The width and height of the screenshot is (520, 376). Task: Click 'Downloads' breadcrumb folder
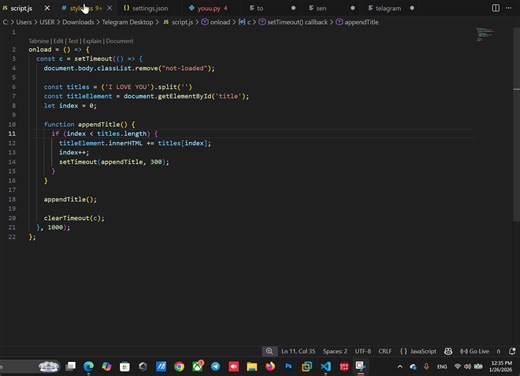pos(78,22)
